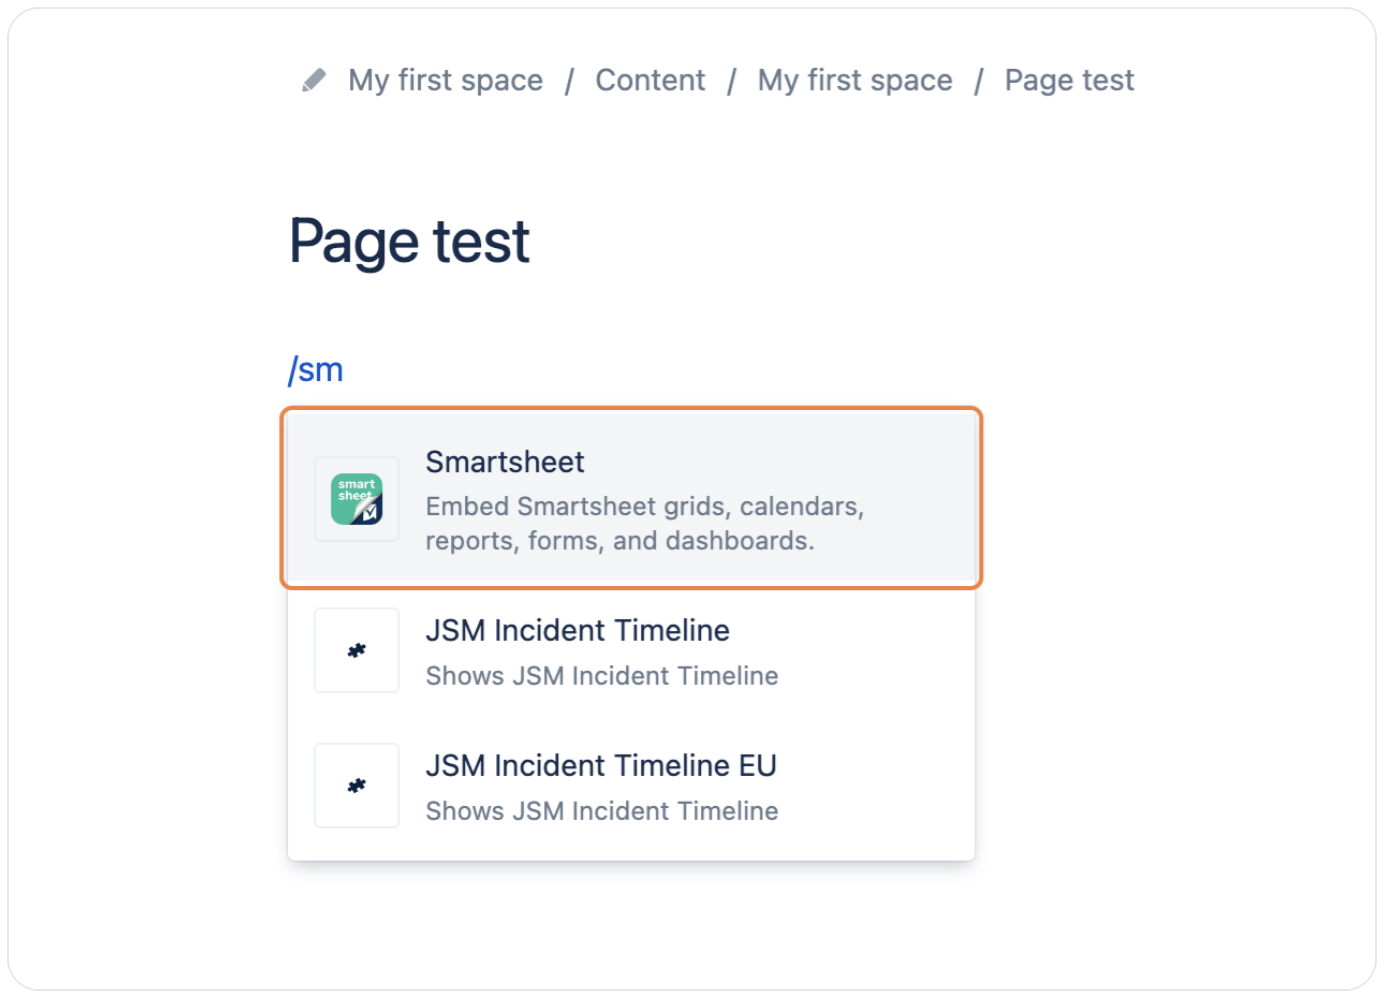The width and height of the screenshot is (1388, 1006).
Task: Open the 'Page test' breadcrumb link
Action: [x=1069, y=80]
